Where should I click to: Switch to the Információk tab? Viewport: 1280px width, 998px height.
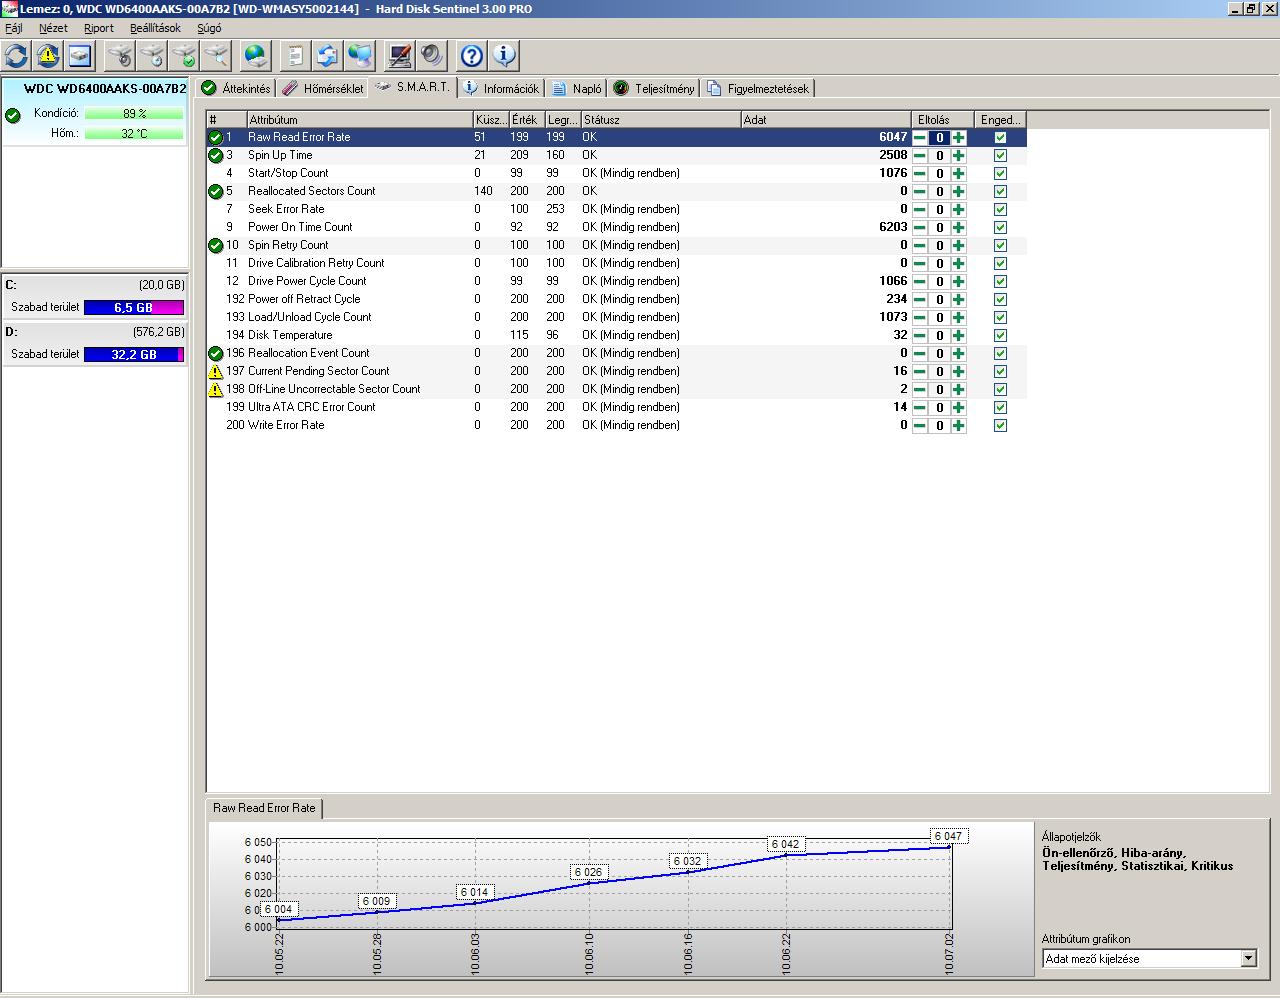tap(501, 88)
